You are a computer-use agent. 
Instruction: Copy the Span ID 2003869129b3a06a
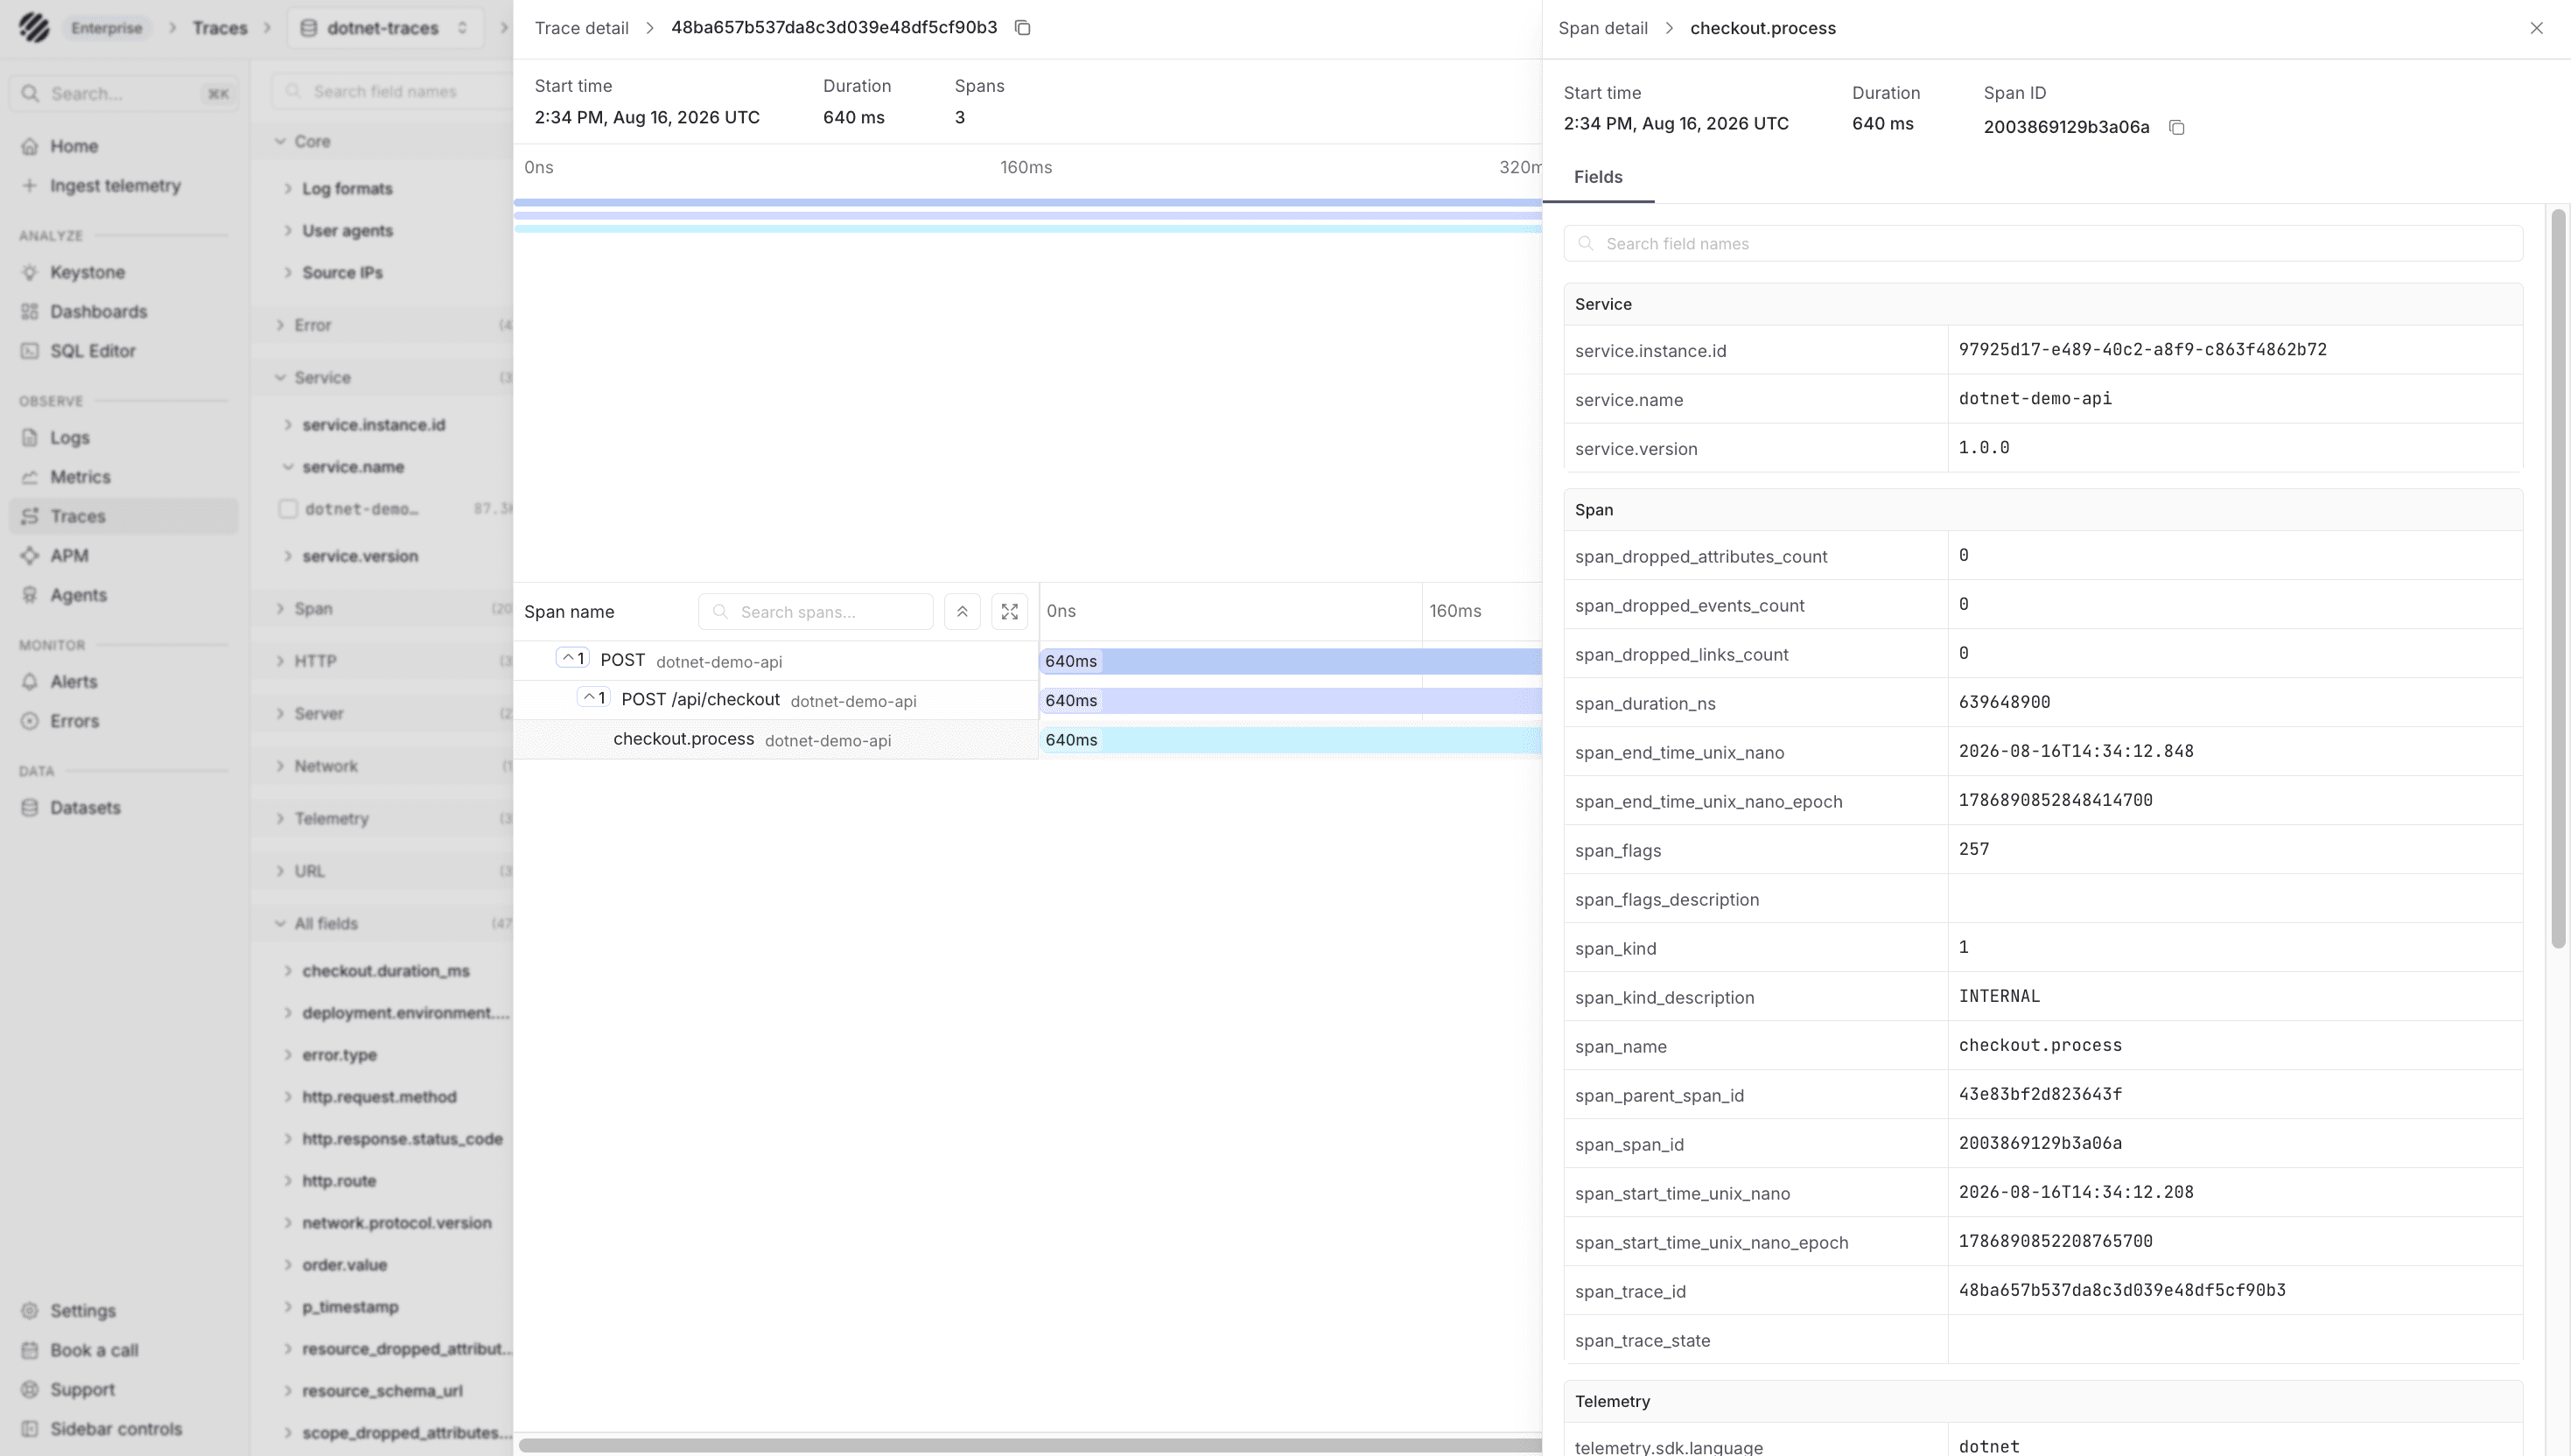2176,127
